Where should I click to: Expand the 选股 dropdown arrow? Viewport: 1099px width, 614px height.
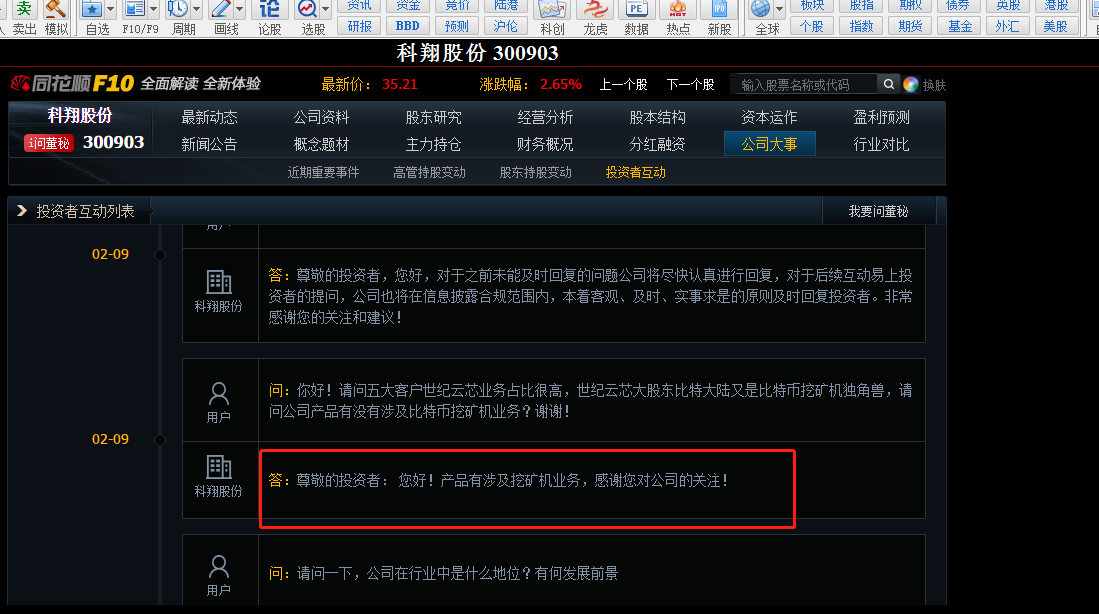coord(325,10)
